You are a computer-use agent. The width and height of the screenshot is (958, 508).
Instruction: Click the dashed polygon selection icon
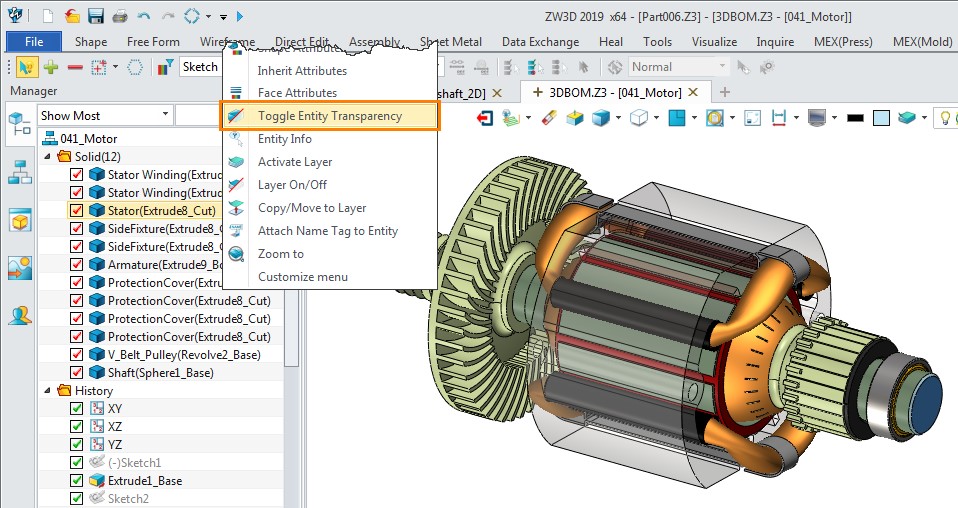pos(135,67)
